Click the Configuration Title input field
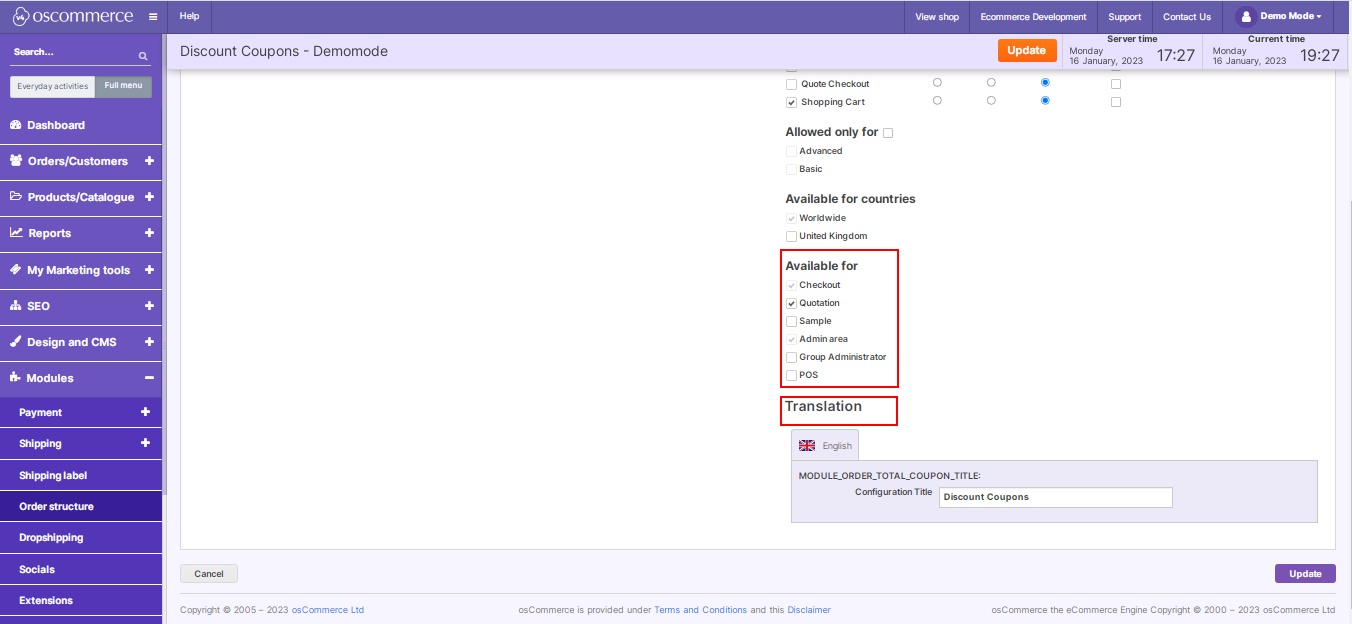1352x624 pixels. [x=1055, y=497]
